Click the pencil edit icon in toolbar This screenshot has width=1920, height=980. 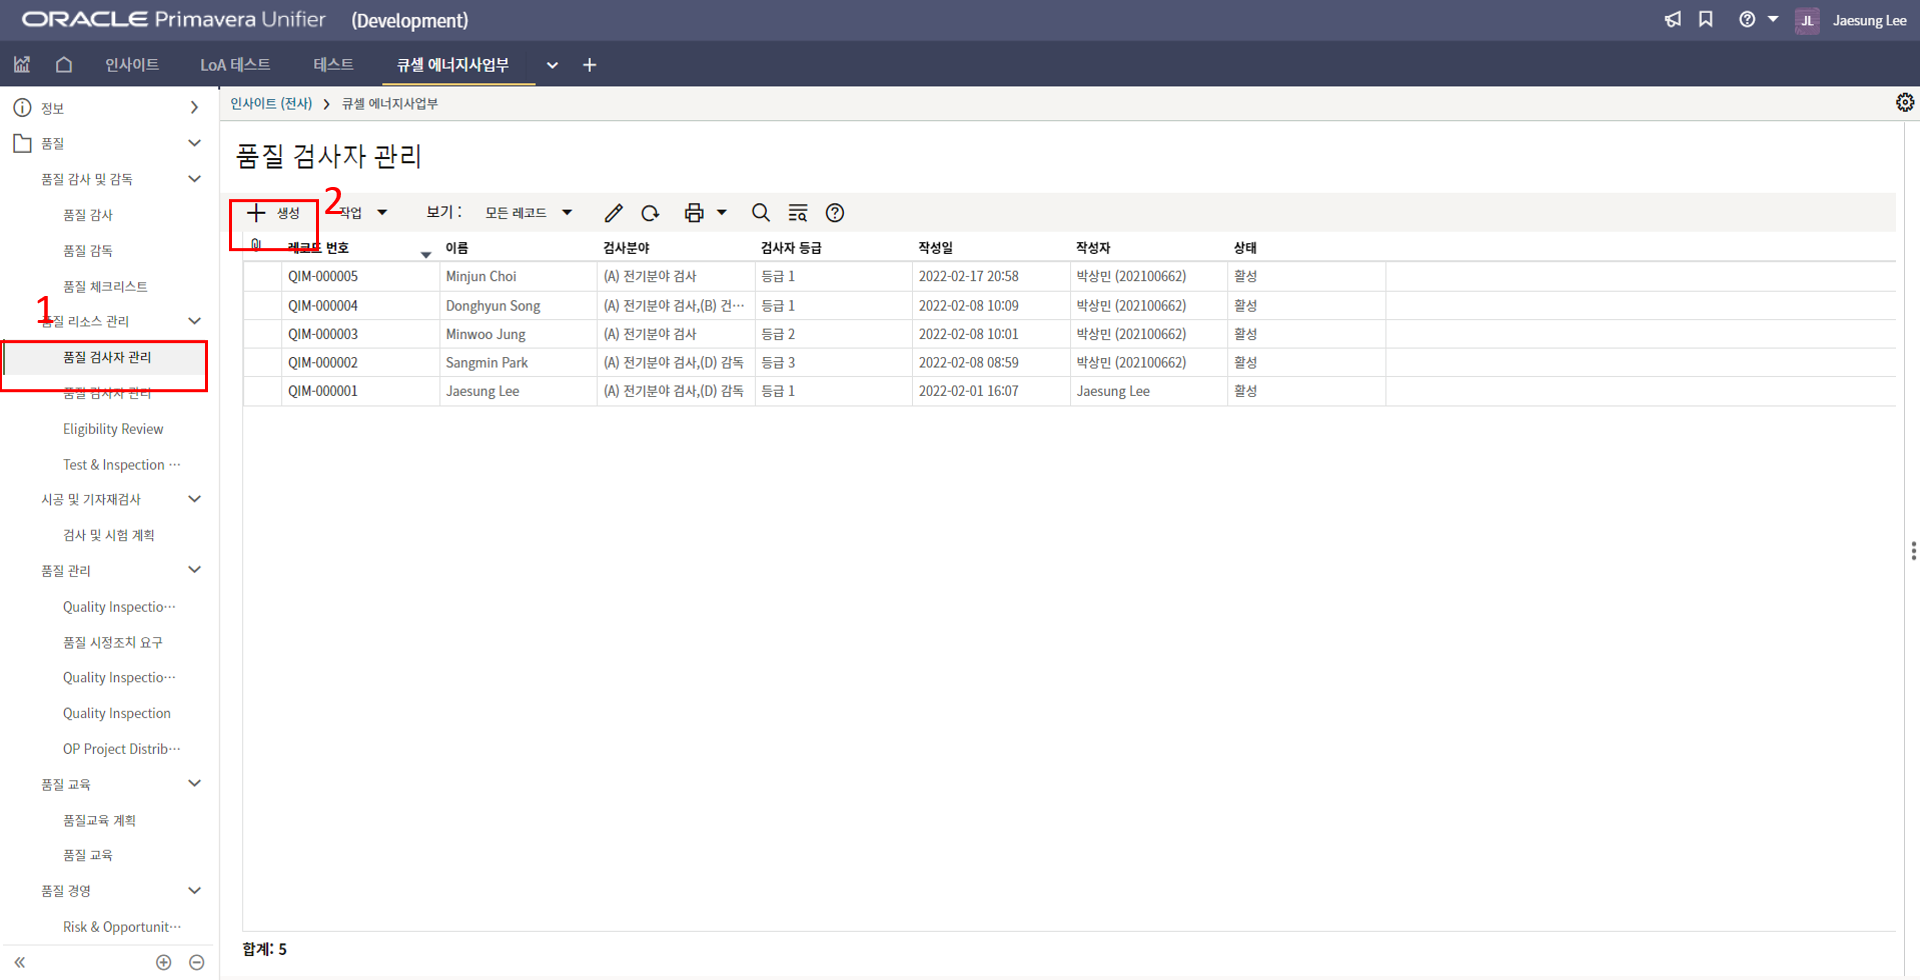[x=613, y=213]
